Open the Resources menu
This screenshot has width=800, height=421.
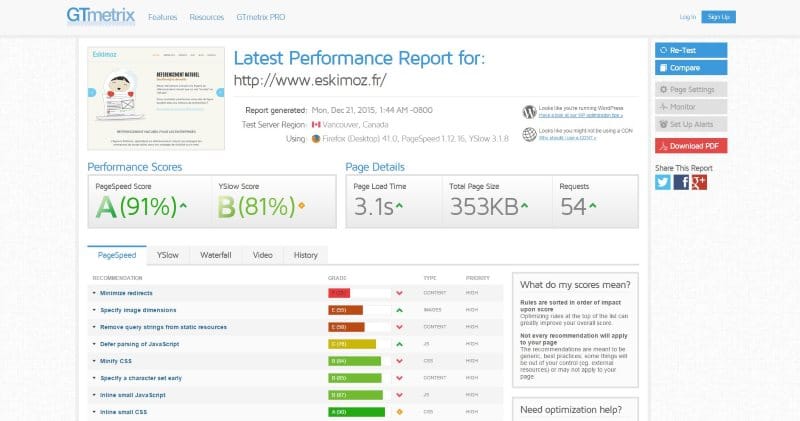tap(207, 17)
